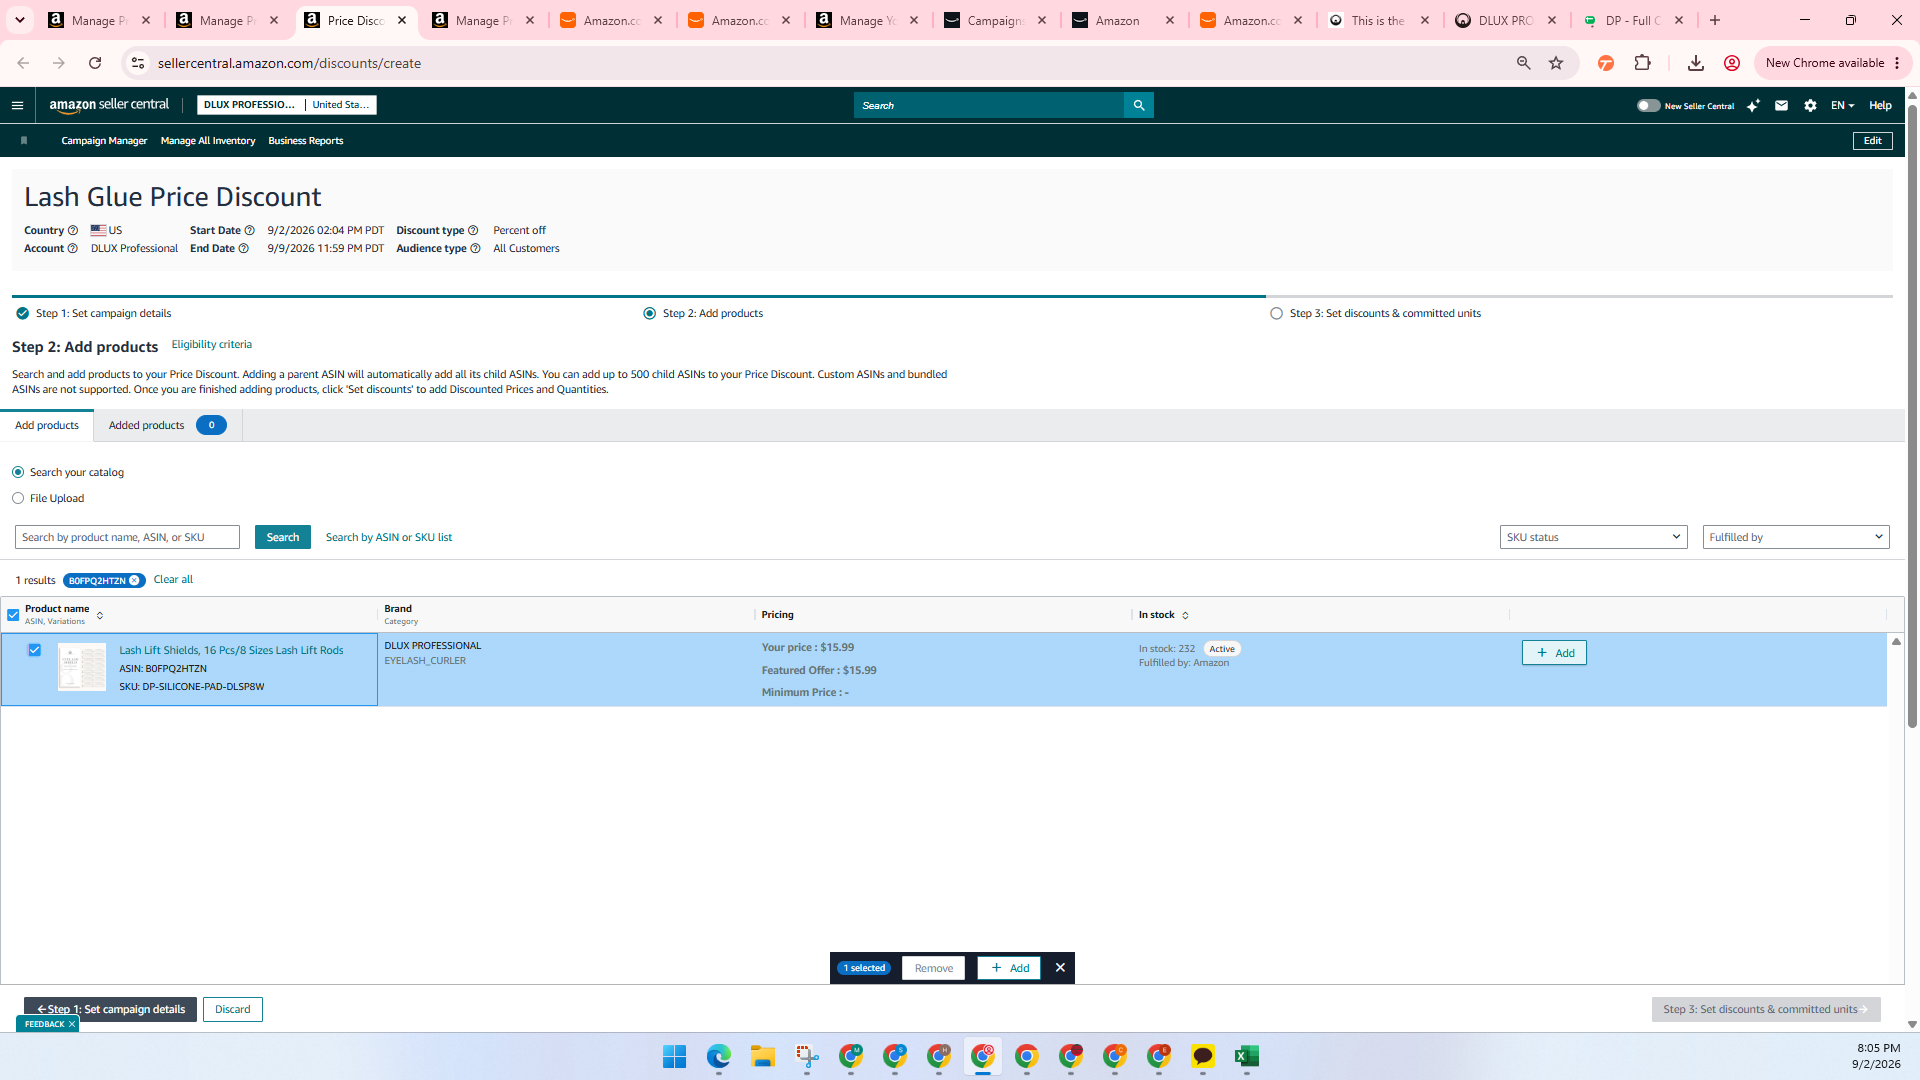
Task: Toggle the New Seller Central switch
Action: click(1648, 105)
